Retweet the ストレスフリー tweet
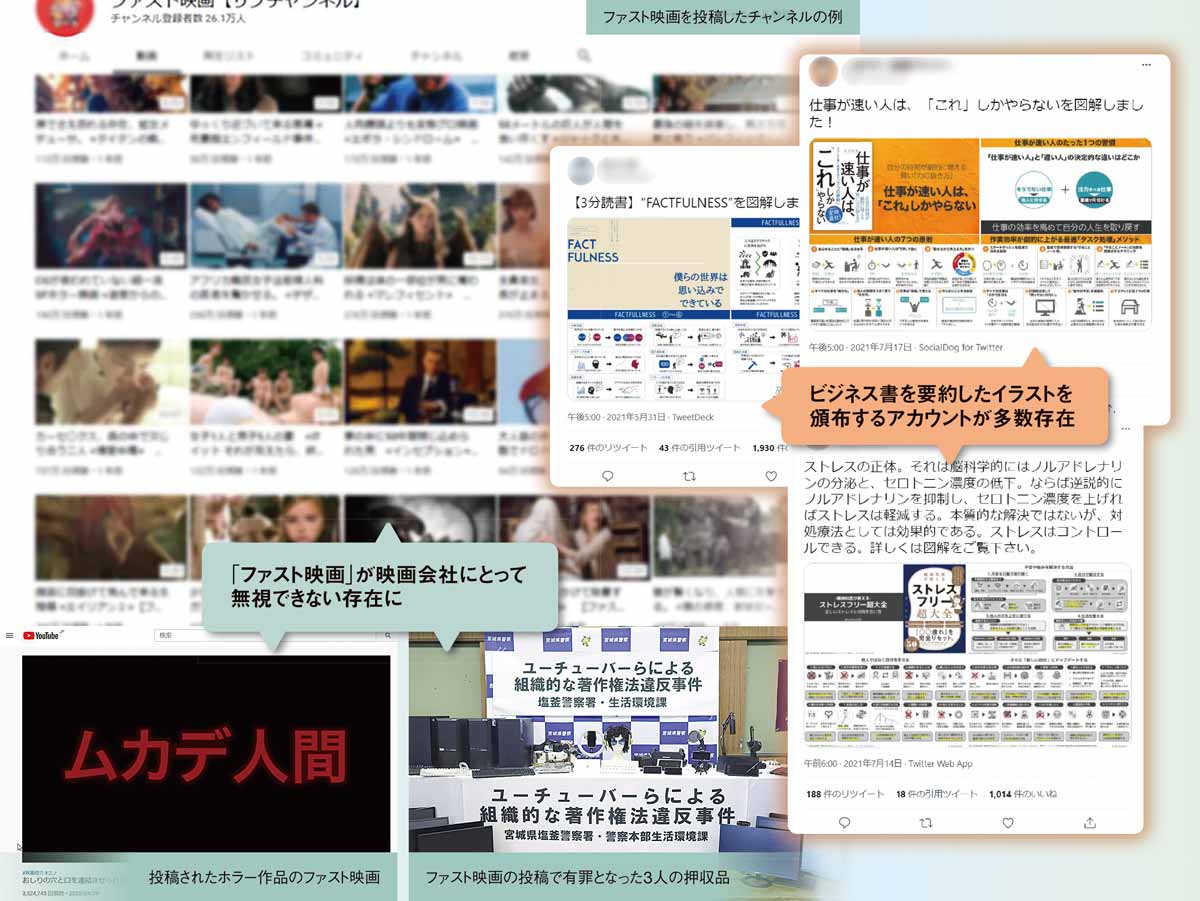Screen dimensions: 1200x901 pos(925,822)
